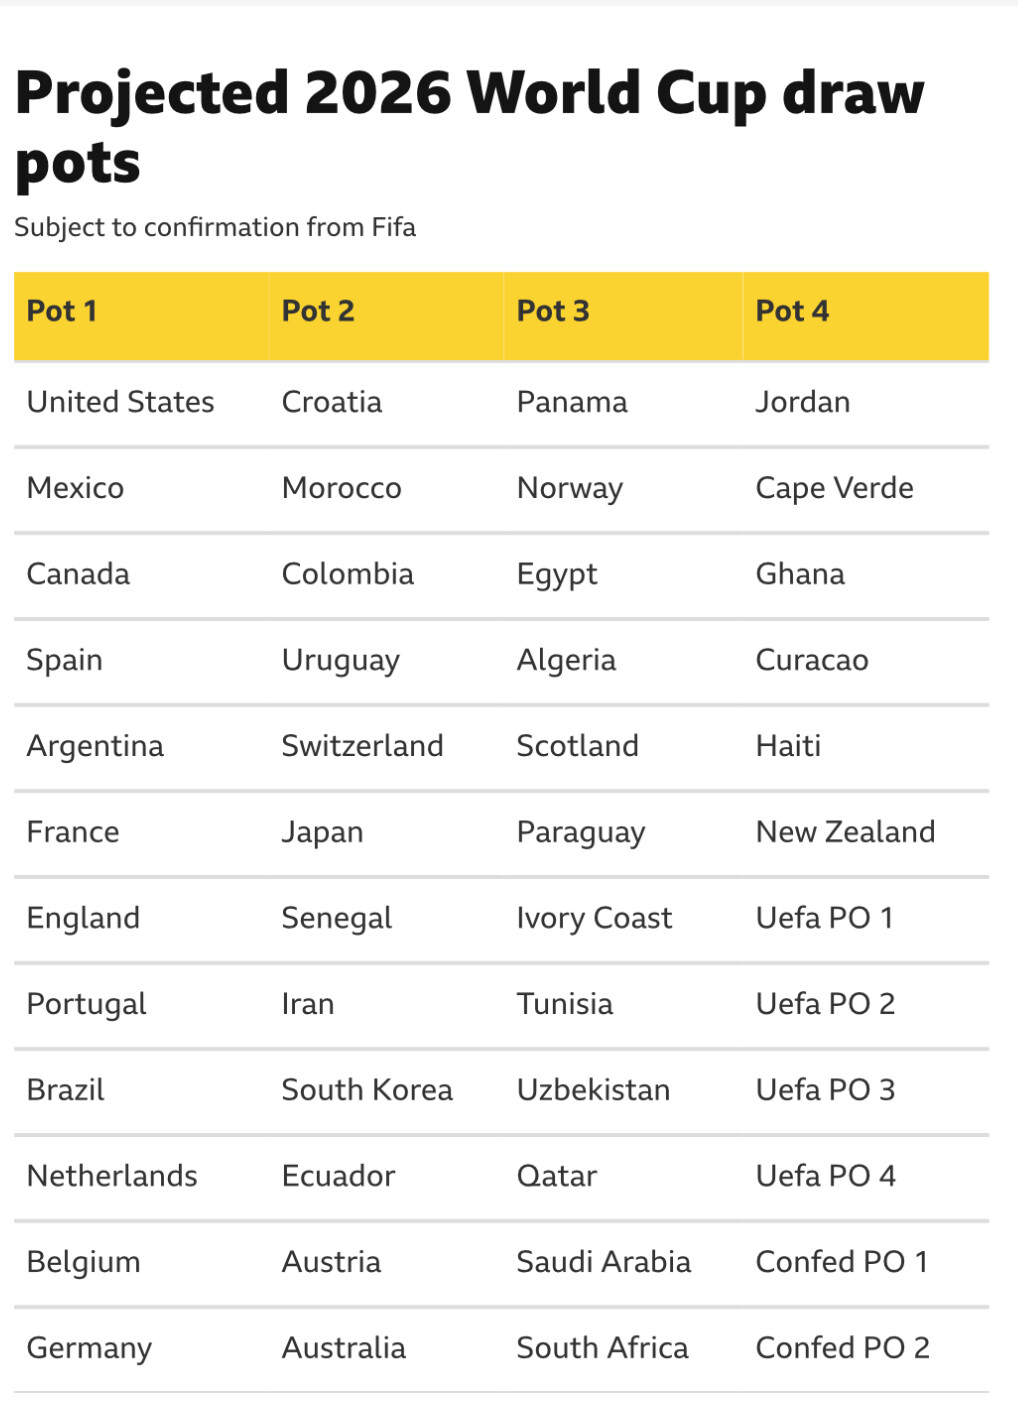Select the Scotland cell
Image resolution: width=1018 pixels, height=1413 pixels.
(577, 746)
